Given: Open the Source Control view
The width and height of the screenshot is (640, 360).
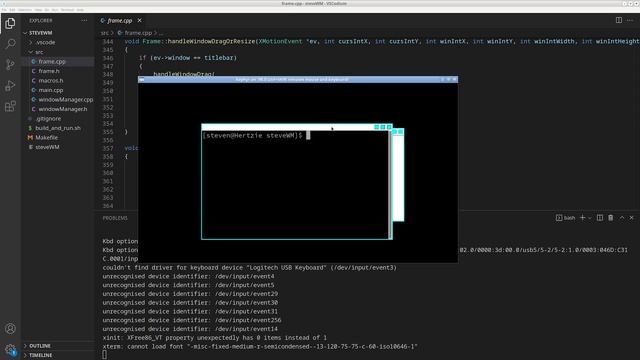Looking at the screenshot, I should 10,64.
